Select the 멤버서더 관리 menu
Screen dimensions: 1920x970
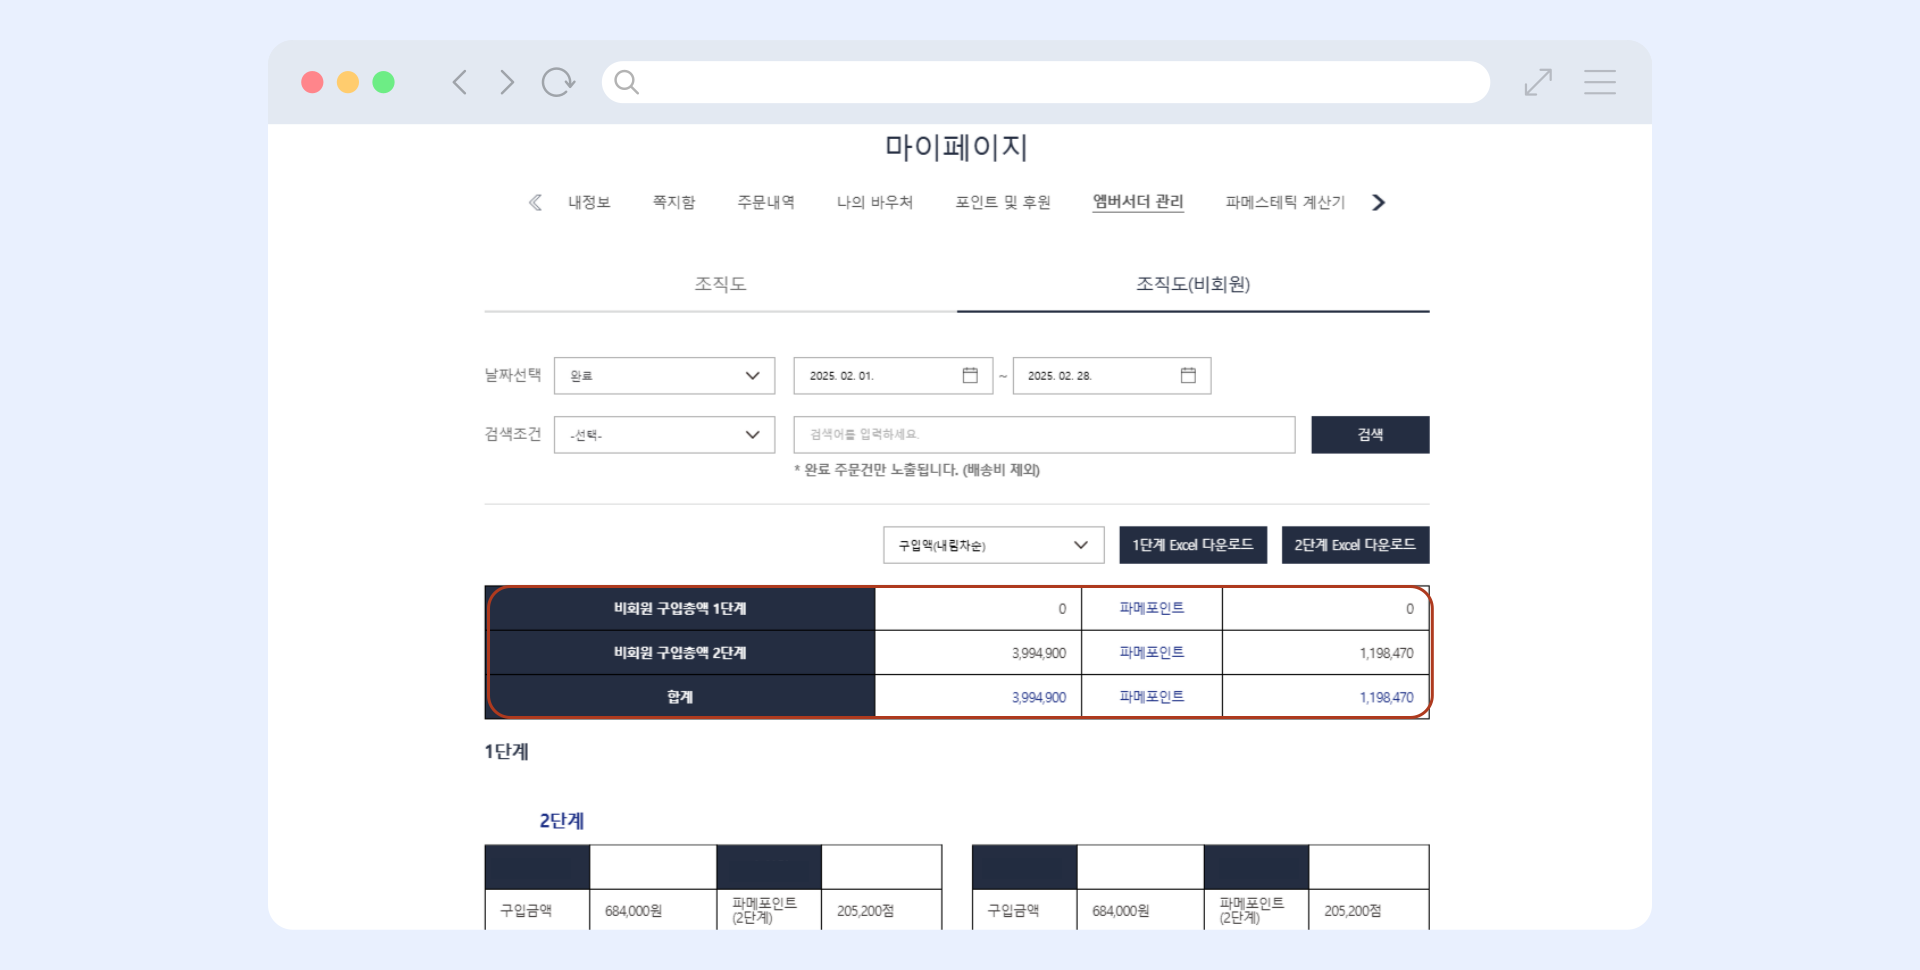pyautogui.click(x=1138, y=202)
